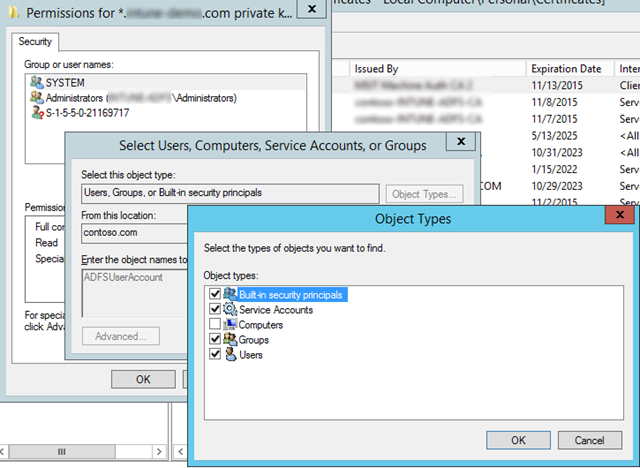Enable the Computers checkbox

pyautogui.click(x=213, y=325)
